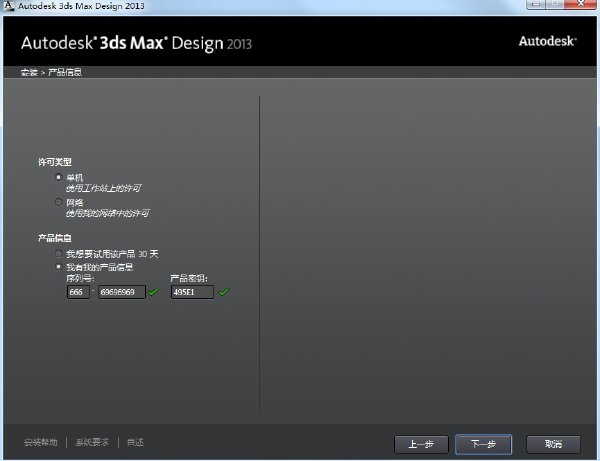The image size is (600, 461).
Task: Click the 使用我的网络中的许可 description text
Action: tap(108, 213)
